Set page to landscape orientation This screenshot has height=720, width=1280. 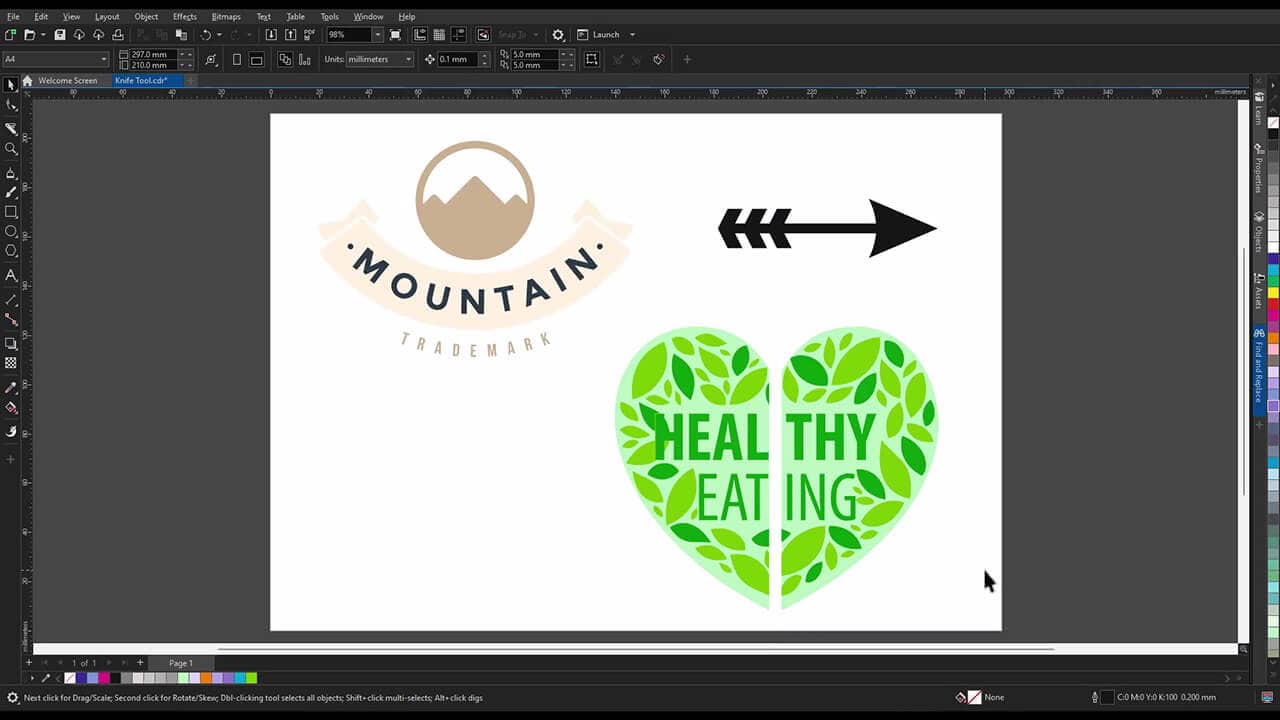(257, 59)
